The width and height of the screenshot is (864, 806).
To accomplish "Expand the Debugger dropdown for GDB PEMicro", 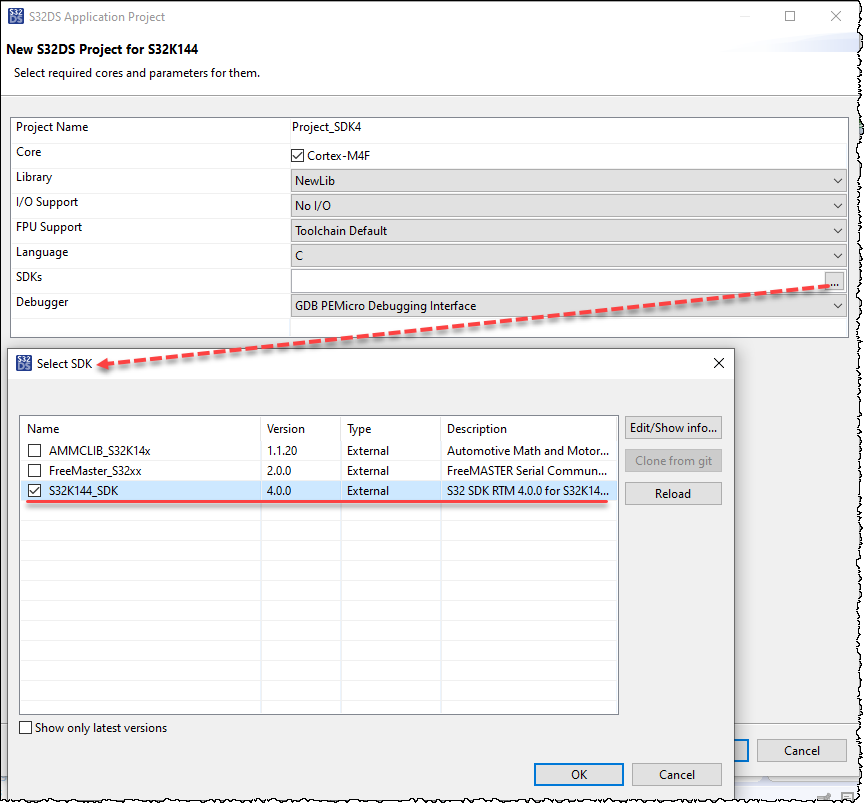I will pos(837,306).
